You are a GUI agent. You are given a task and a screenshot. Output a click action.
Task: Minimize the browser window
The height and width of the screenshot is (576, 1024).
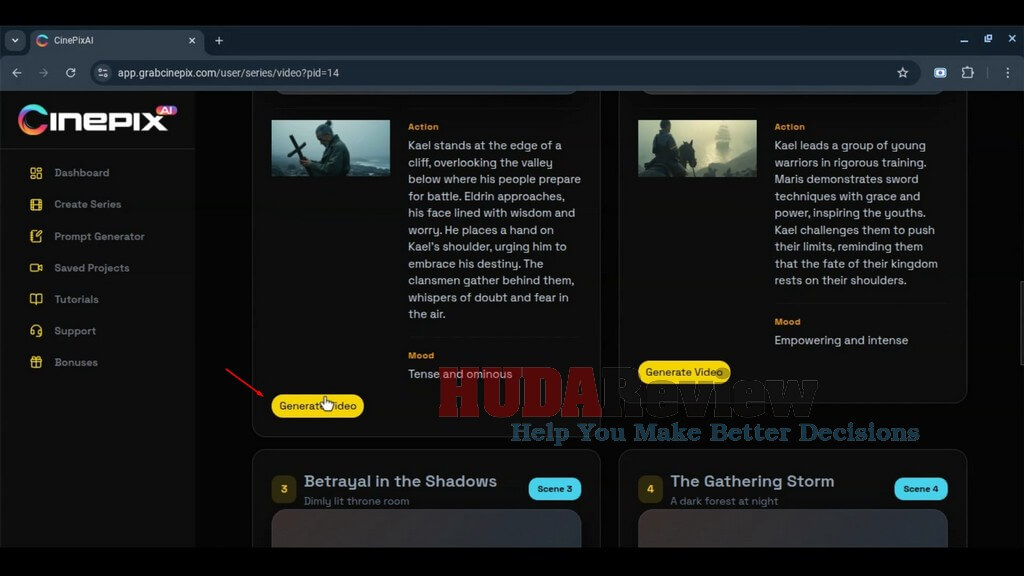964,40
